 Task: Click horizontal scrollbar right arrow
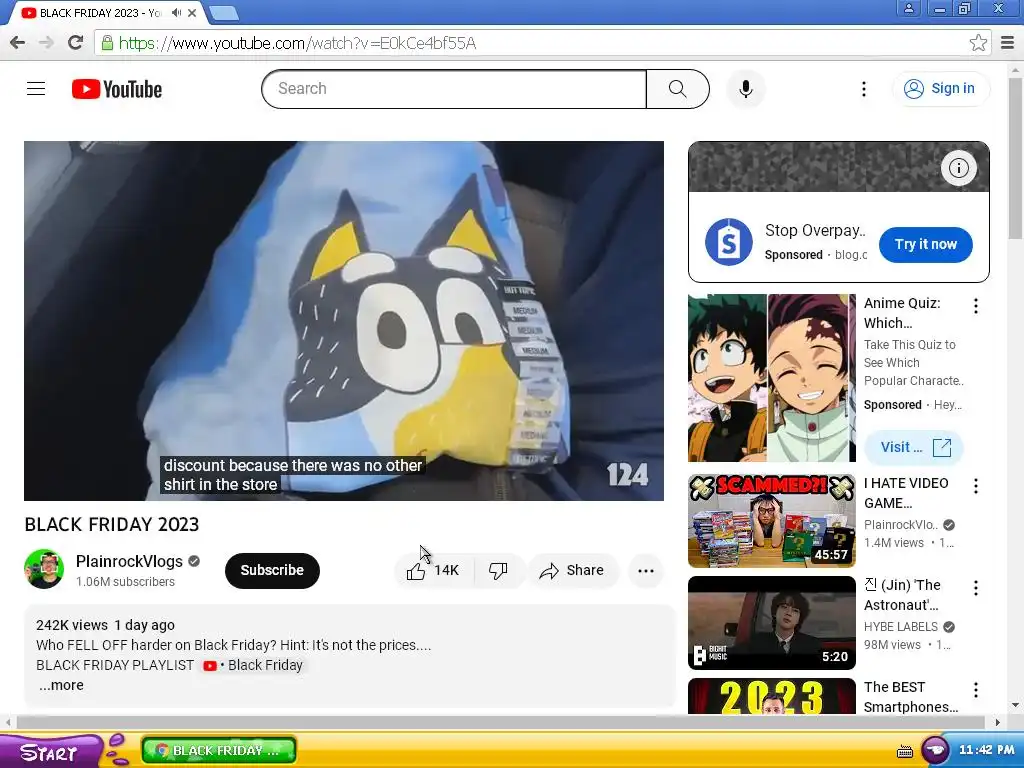click(997, 722)
